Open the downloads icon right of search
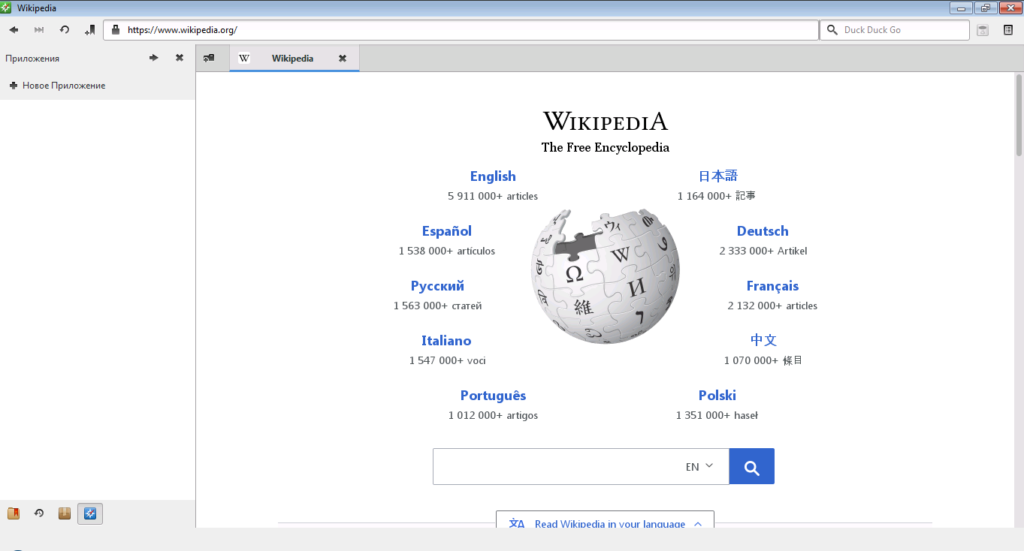 [x=983, y=30]
